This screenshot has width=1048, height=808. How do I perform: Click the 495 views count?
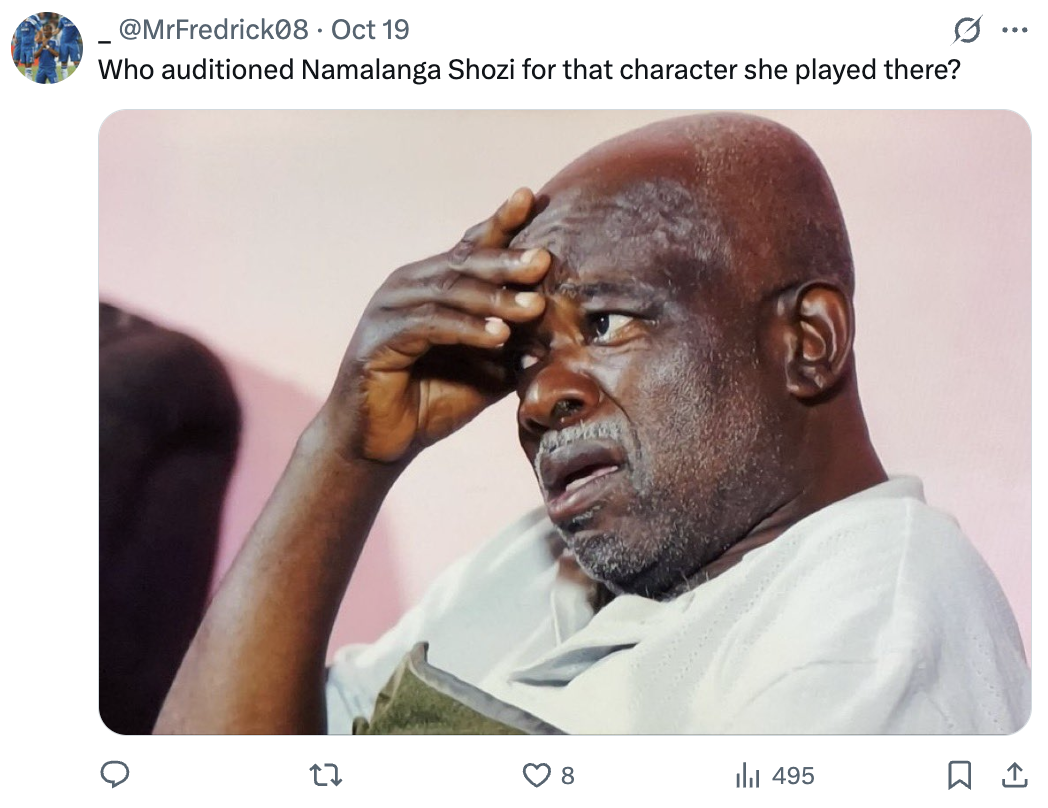click(x=793, y=775)
